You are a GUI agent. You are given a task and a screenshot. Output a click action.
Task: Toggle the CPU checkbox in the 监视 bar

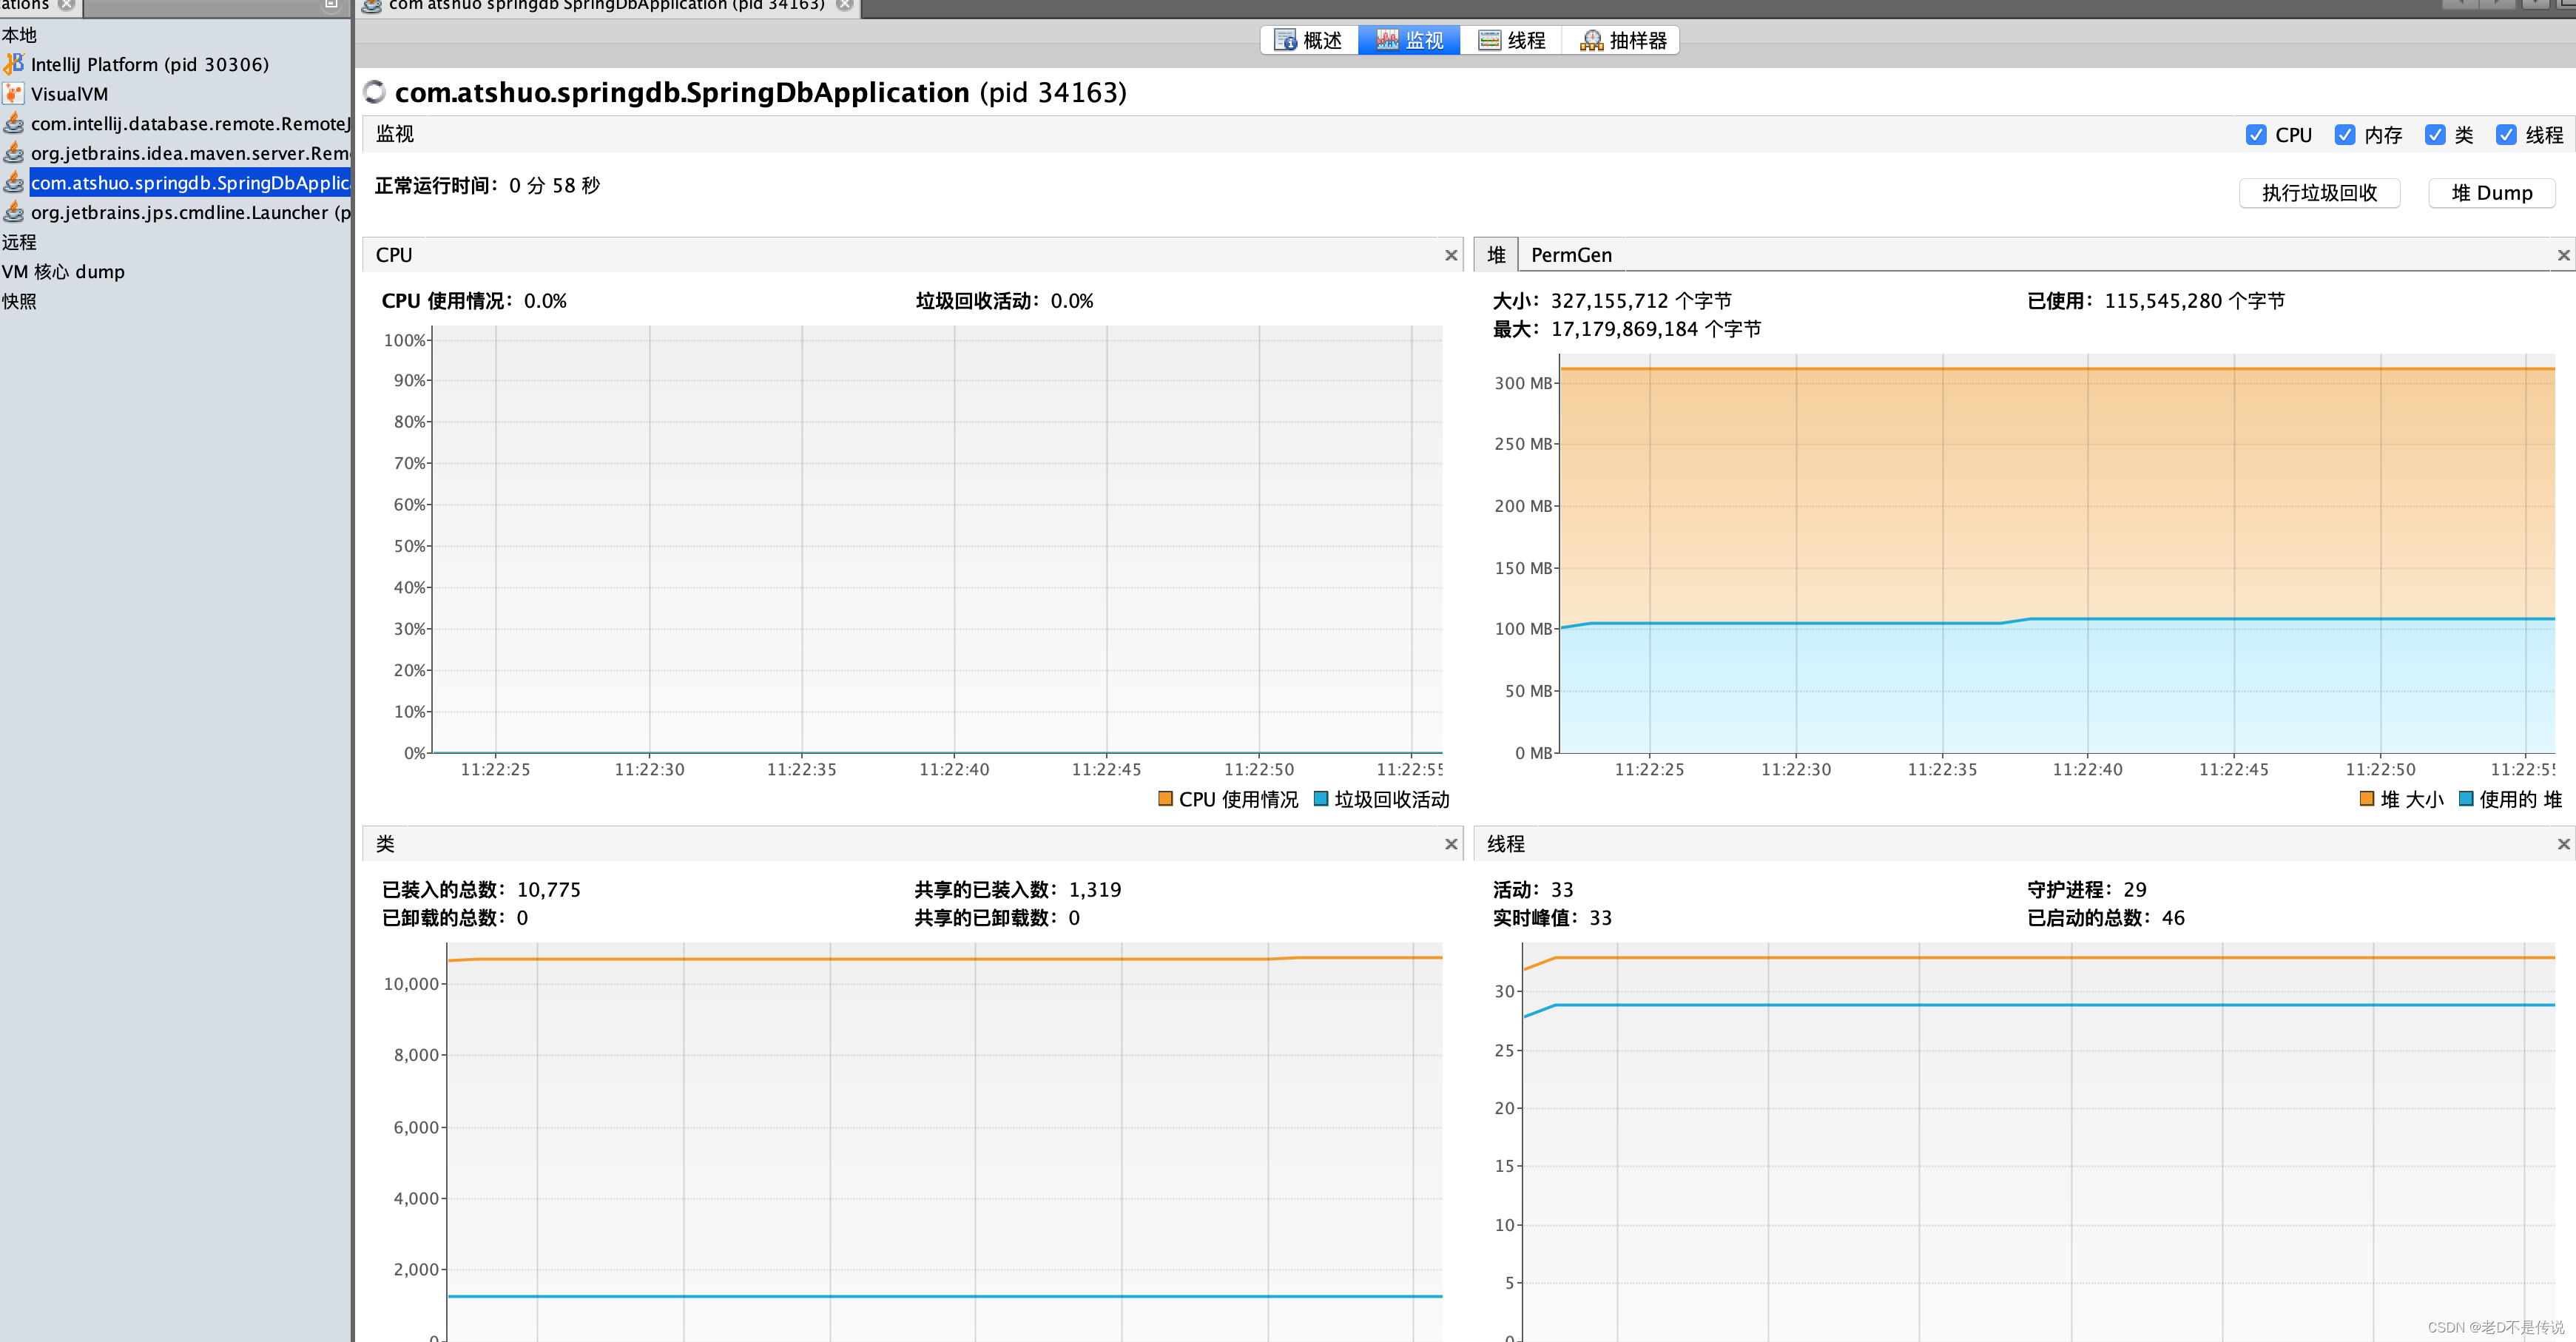[x=2256, y=135]
